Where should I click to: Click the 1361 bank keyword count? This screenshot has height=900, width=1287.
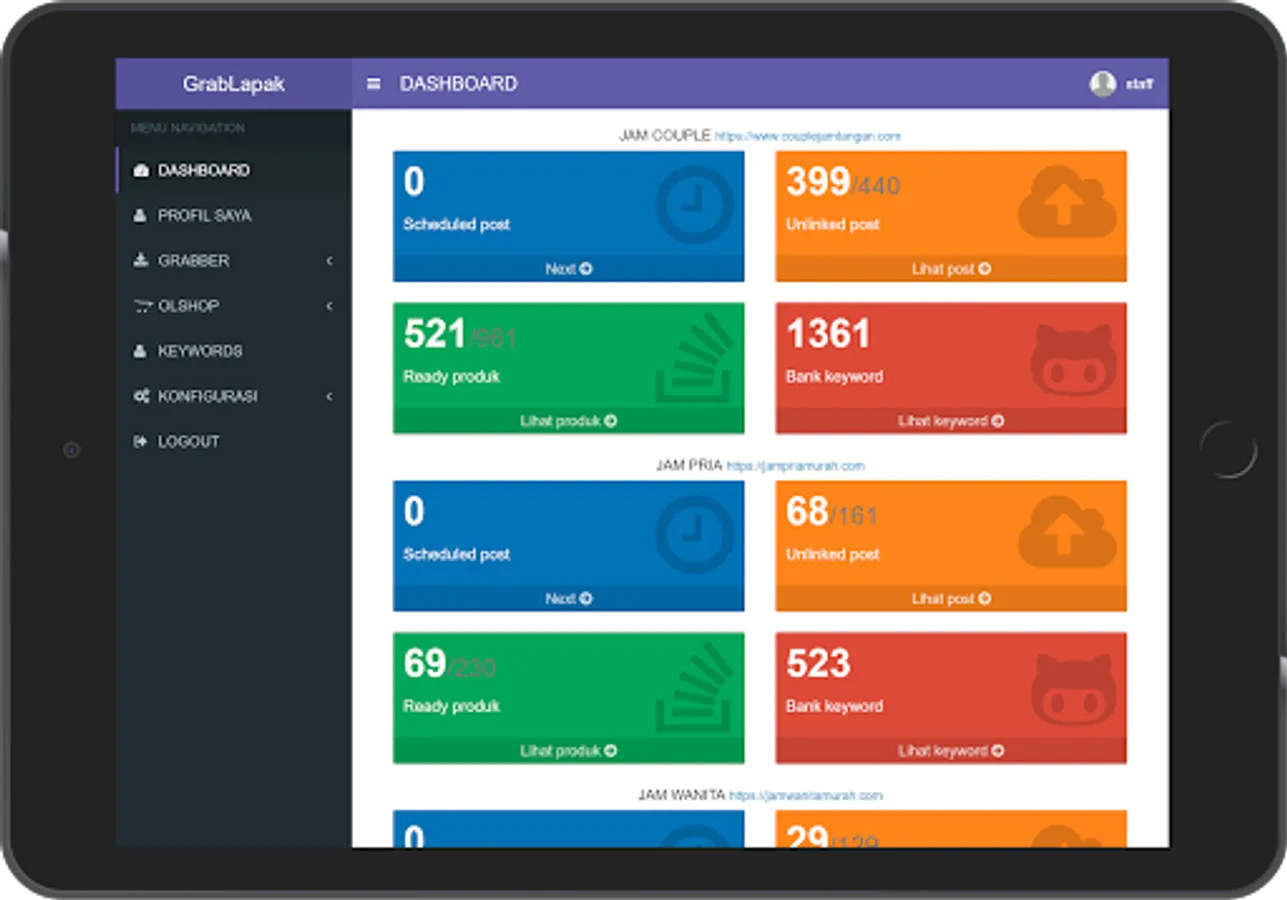[x=828, y=334]
